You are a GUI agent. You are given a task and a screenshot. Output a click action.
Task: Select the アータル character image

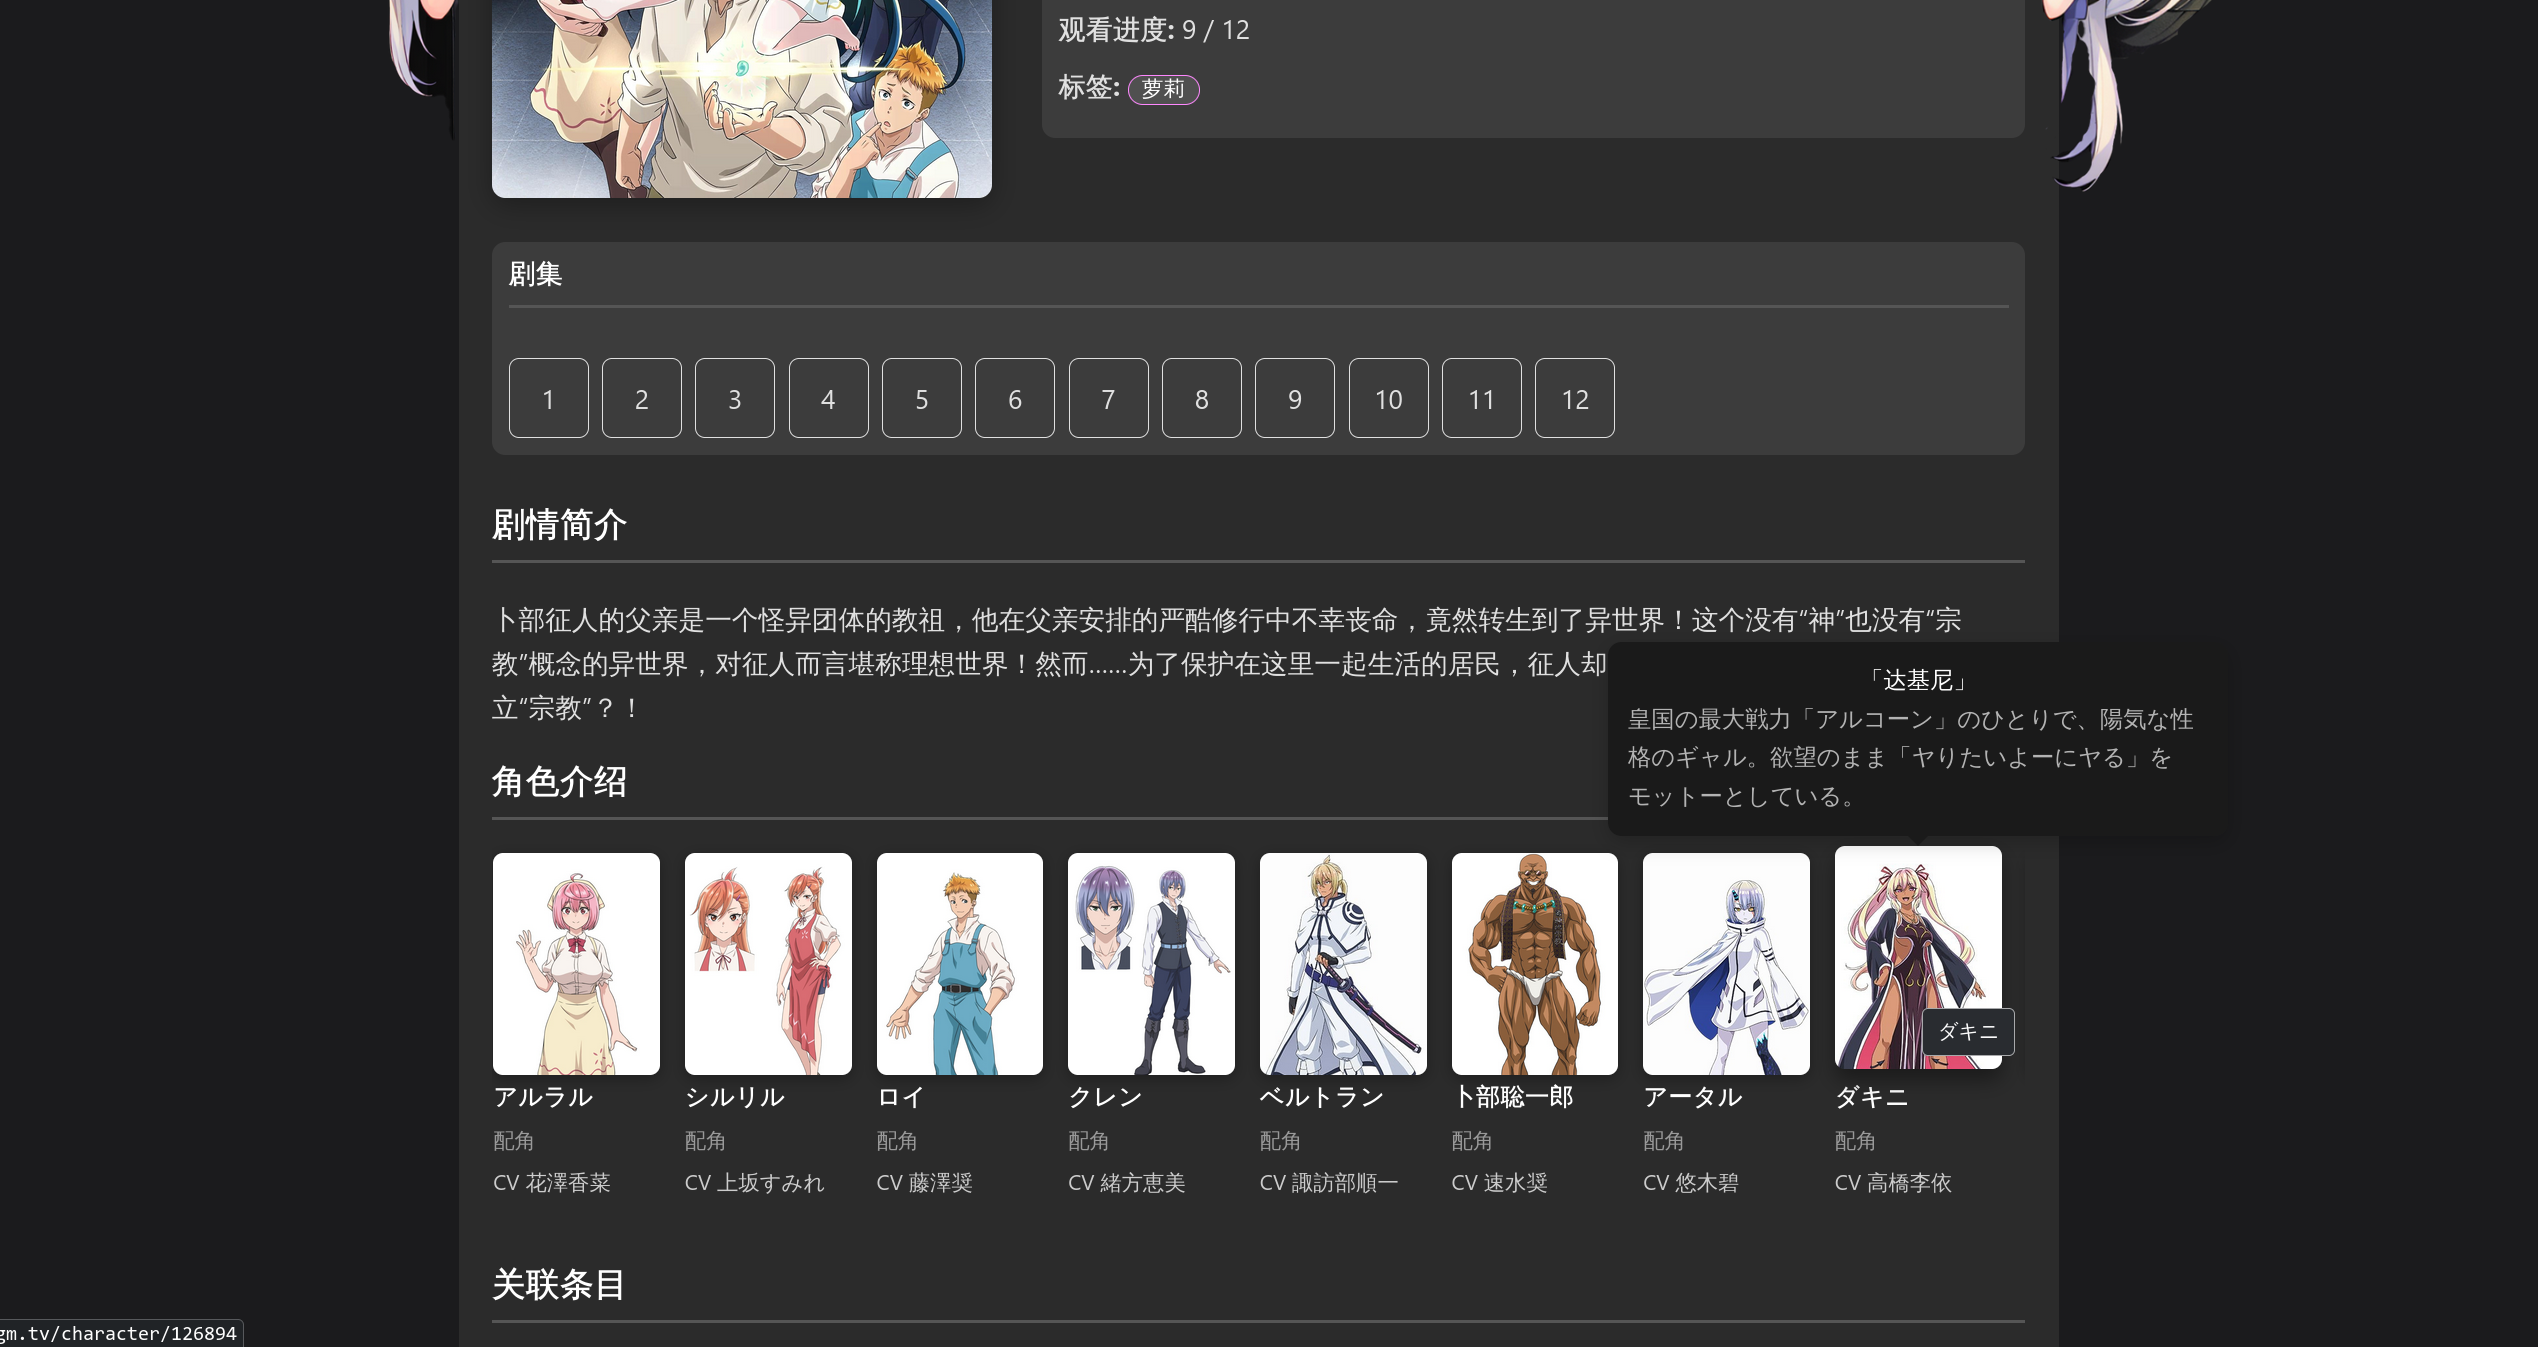pos(1726,963)
